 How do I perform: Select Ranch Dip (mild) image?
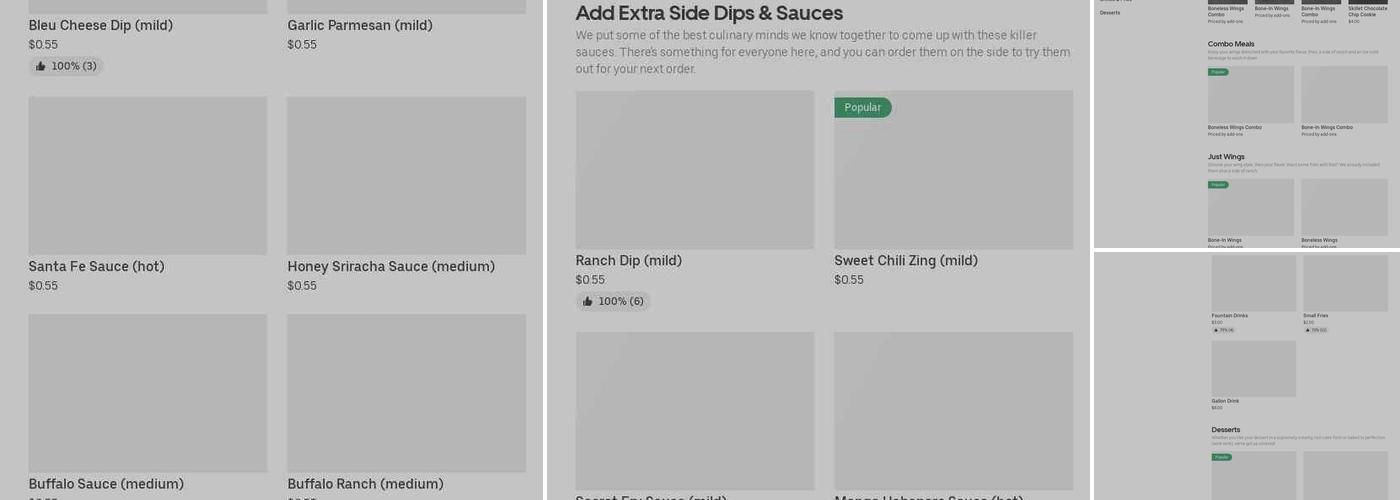694,170
